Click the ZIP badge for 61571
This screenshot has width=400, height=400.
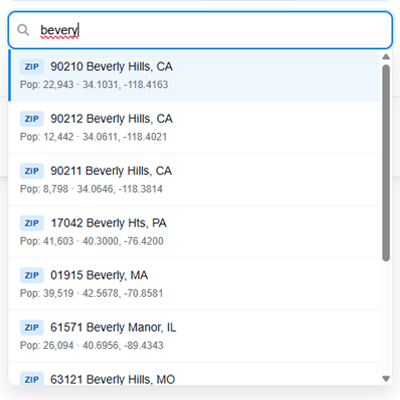[32, 327]
